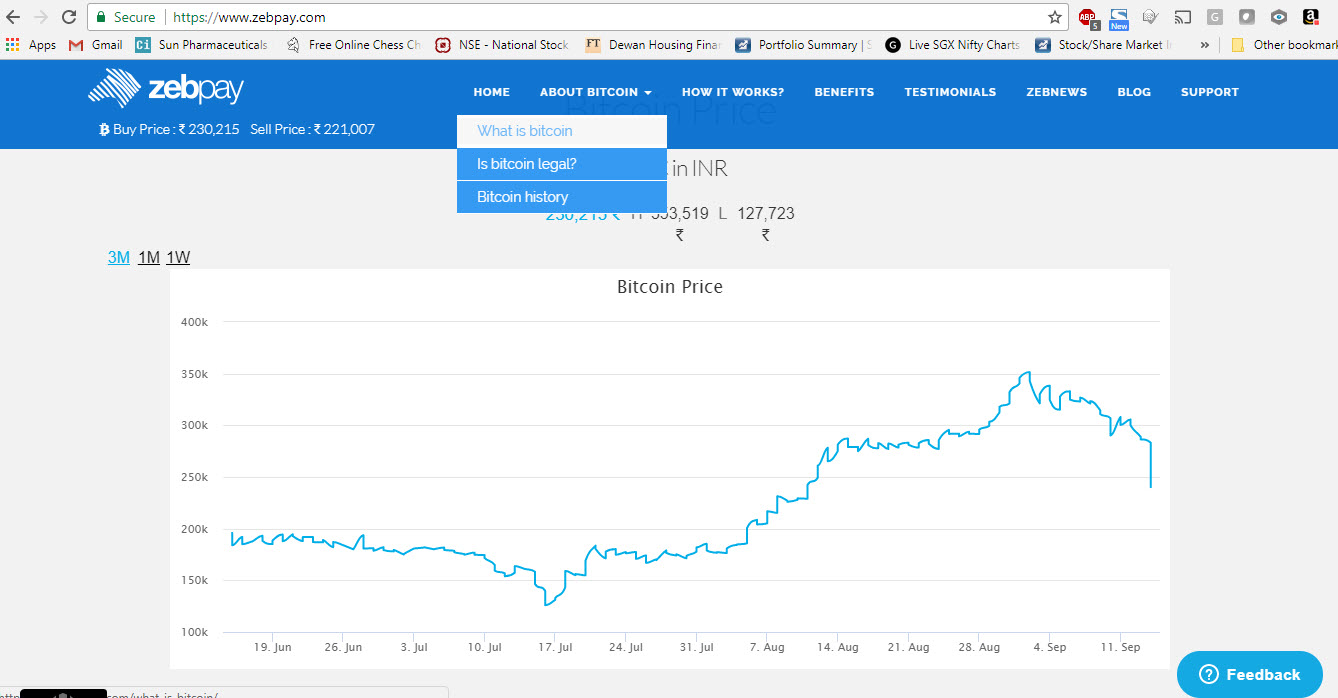The image size is (1338, 698).
Task: Open the Other bookmarks folder
Action: 1283,45
